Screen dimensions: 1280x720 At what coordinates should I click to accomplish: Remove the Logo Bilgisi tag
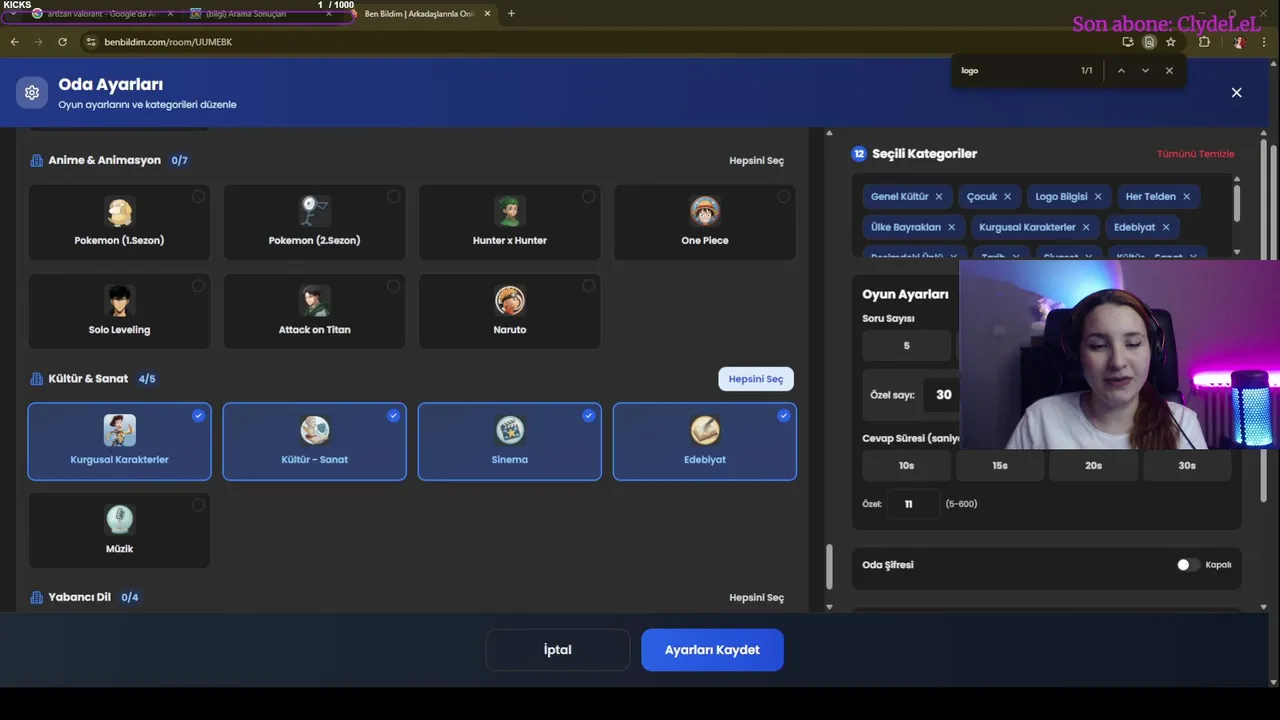pyautogui.click(x=1098, y=197)
